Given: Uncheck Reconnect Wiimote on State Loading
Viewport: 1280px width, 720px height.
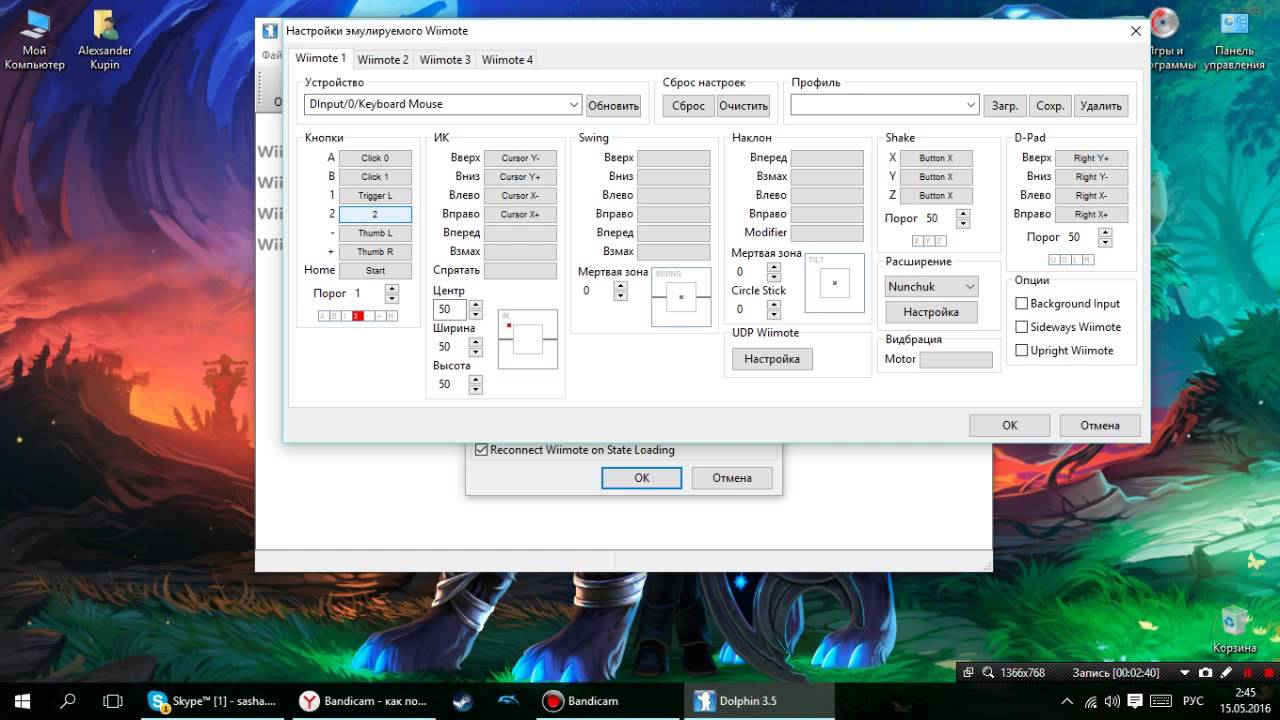Looking at the screenshot, I should [x=481, y=450].
